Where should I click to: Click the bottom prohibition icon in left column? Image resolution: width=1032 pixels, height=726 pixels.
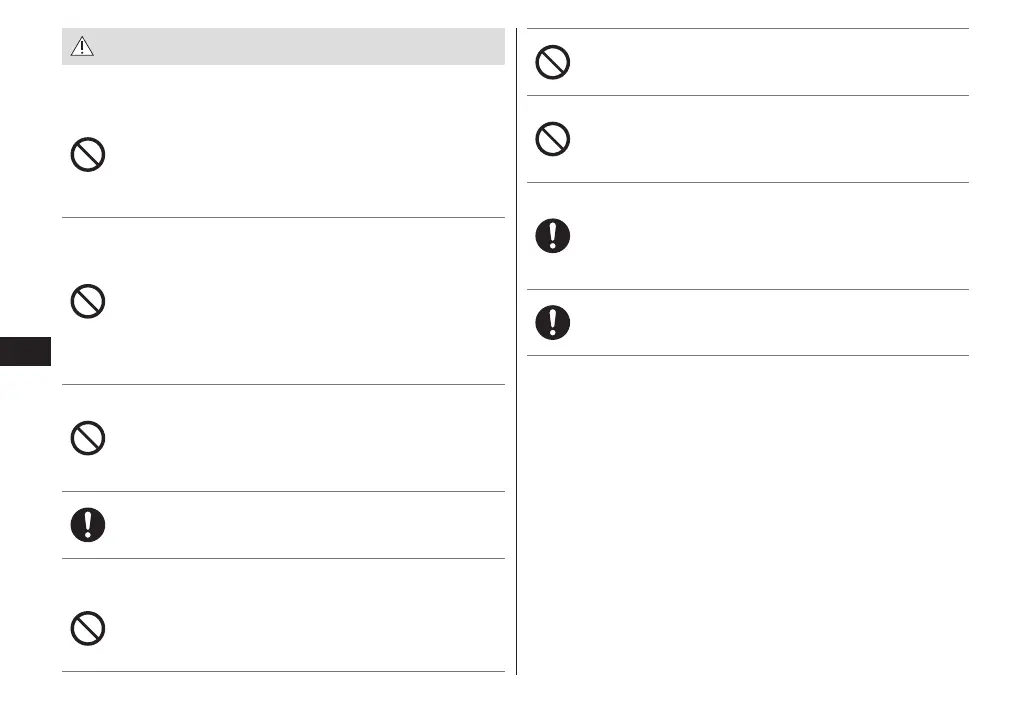point(88,627)
